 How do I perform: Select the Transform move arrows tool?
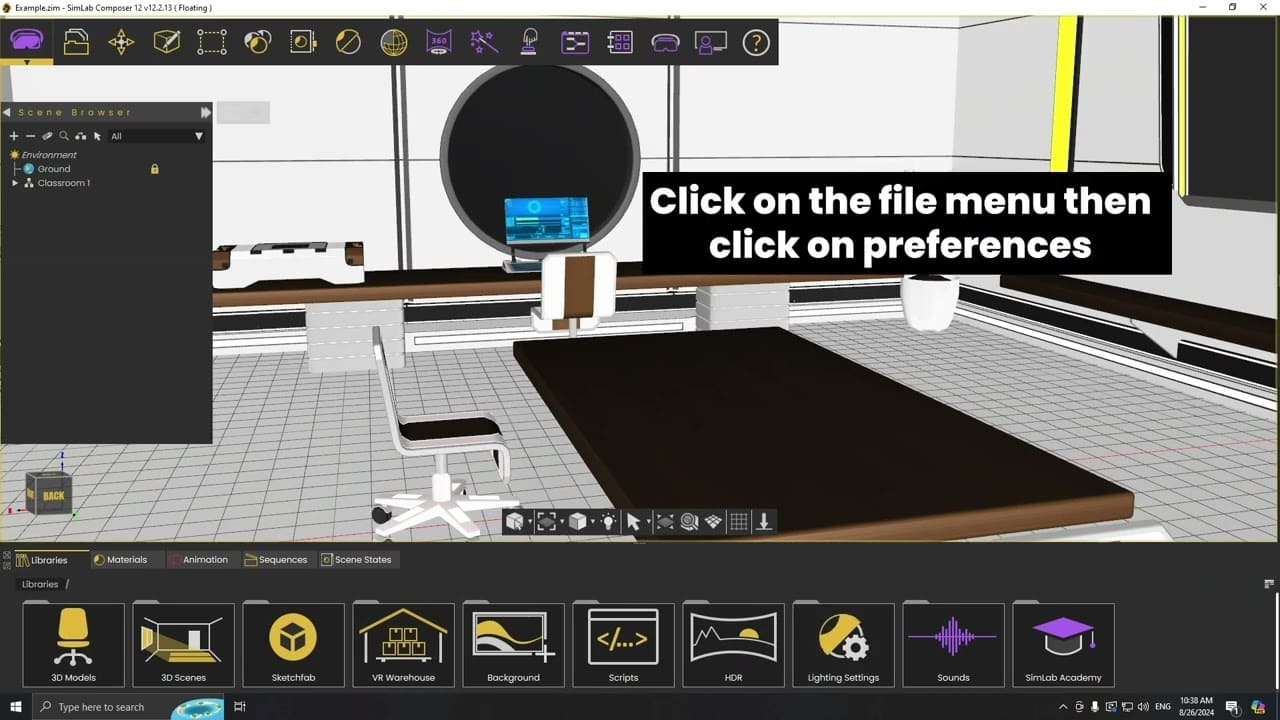point(121,42)
